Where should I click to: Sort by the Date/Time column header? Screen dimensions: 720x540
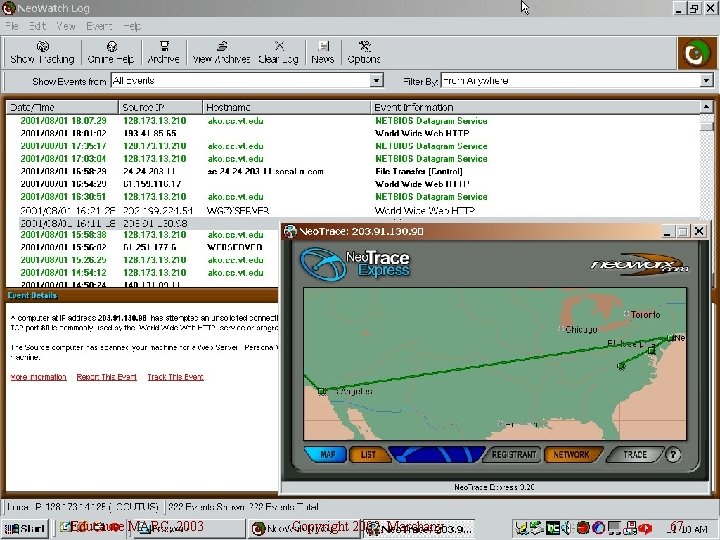point(62,107)
